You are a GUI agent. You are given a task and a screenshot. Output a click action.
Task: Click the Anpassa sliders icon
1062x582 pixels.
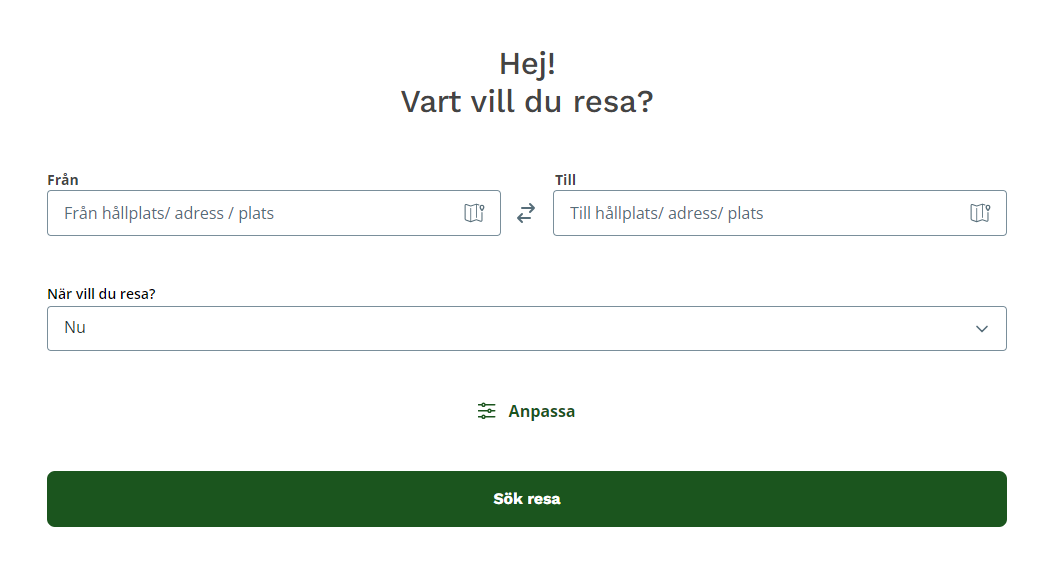486,411
